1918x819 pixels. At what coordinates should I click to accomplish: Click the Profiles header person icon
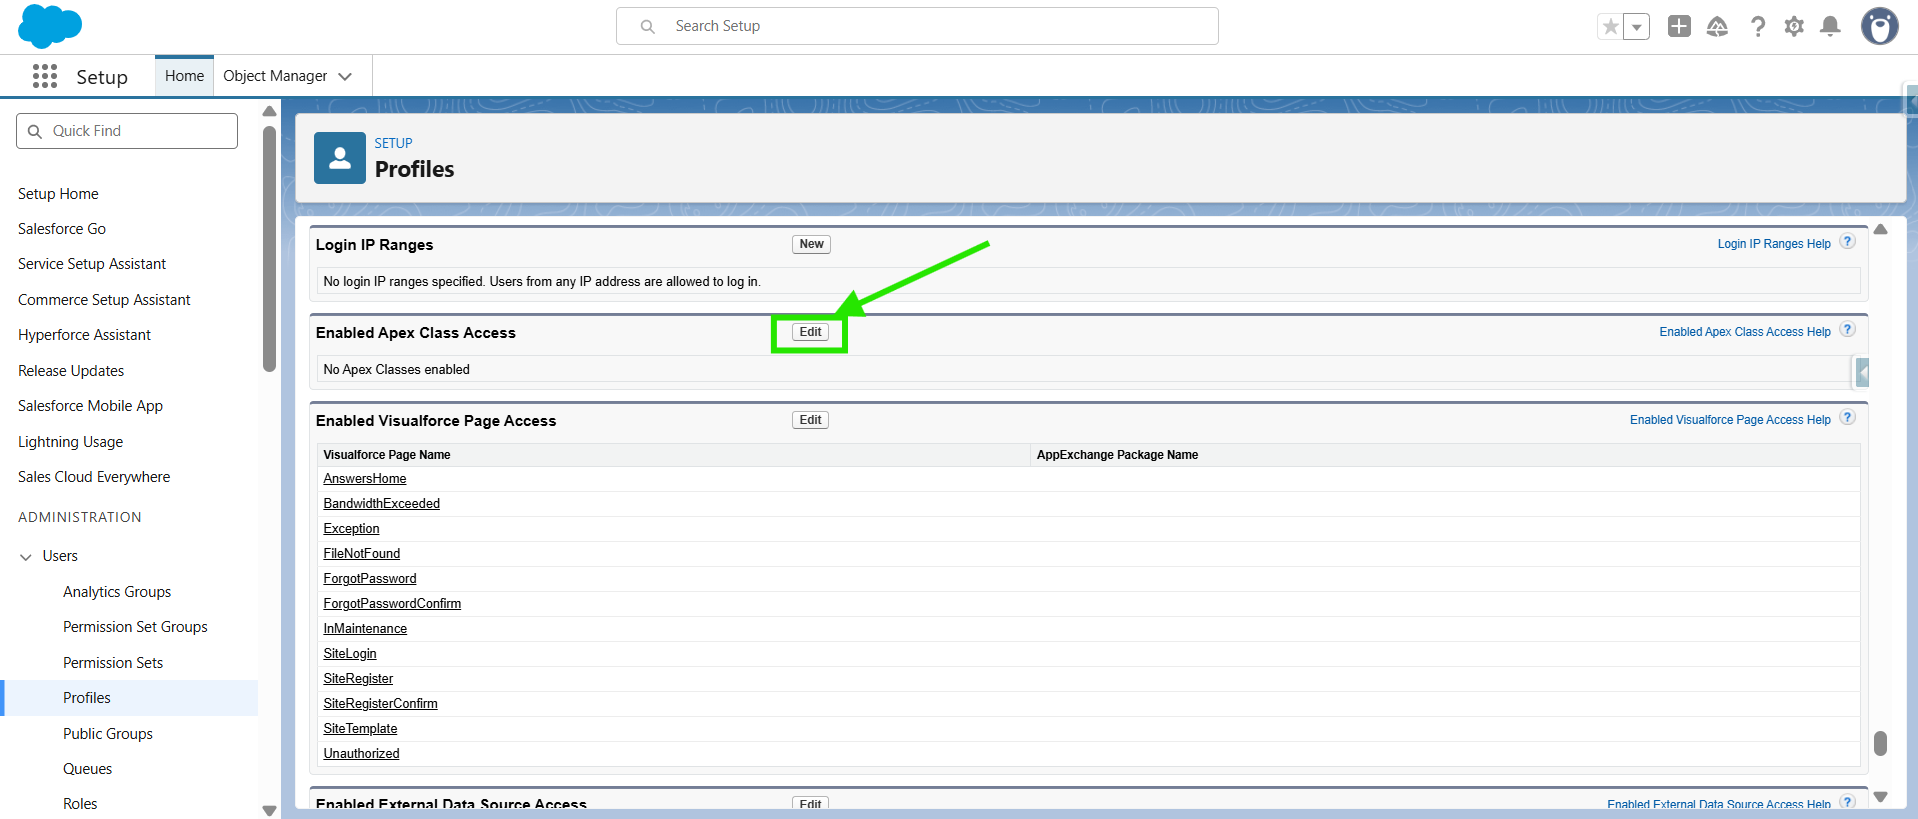[340, 158]
